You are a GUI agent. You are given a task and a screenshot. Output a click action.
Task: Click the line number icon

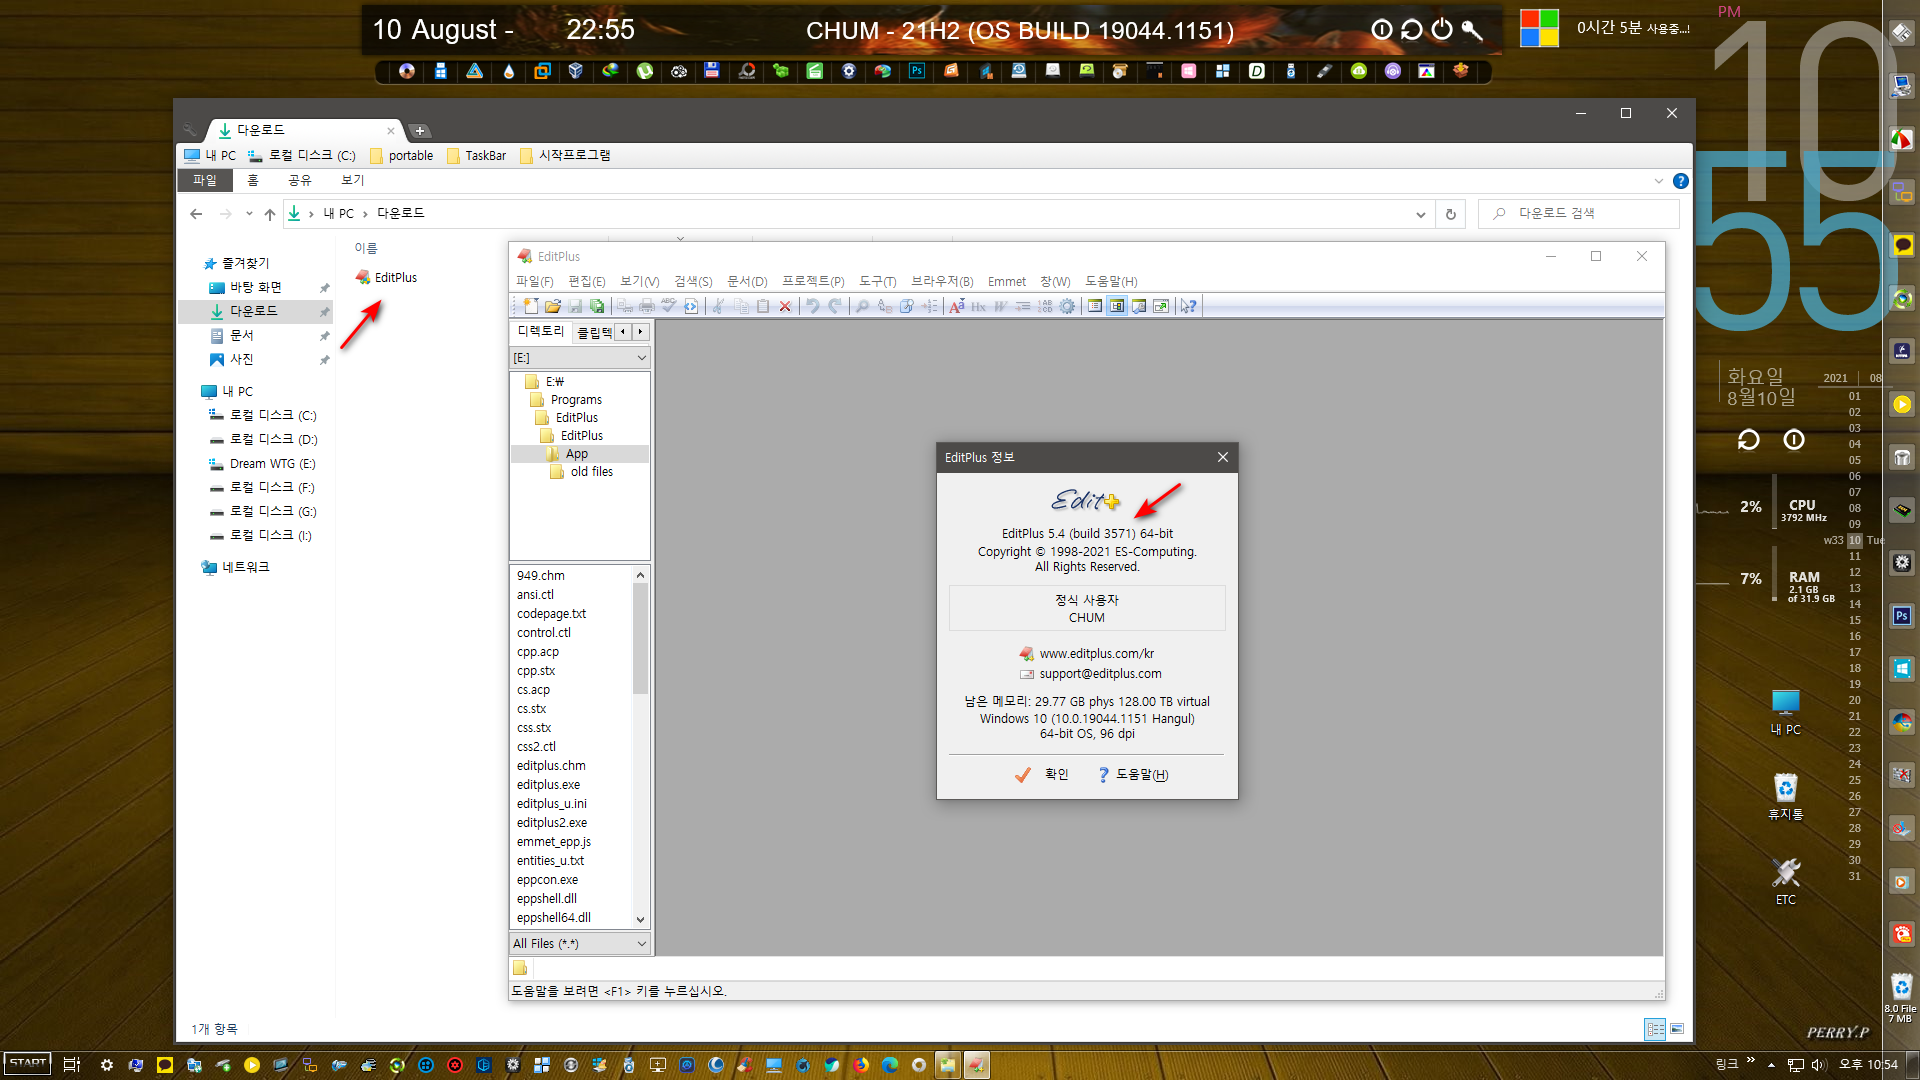1045,306
